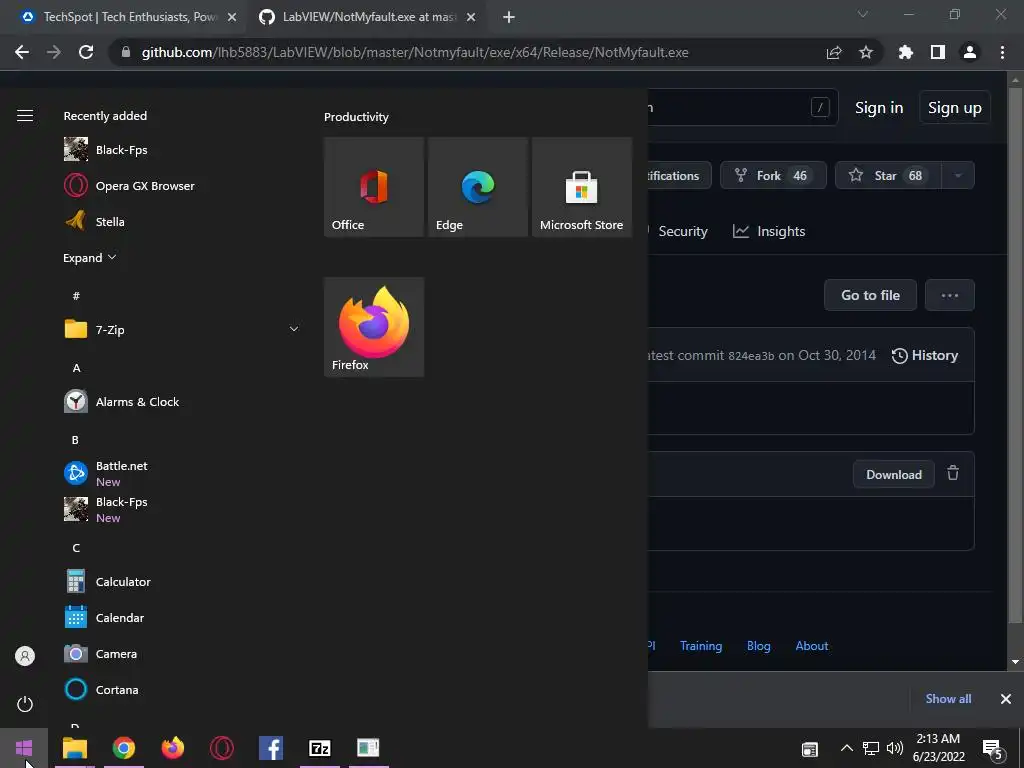
Task: Bookmark this page with the star
Action: point(866,52)
